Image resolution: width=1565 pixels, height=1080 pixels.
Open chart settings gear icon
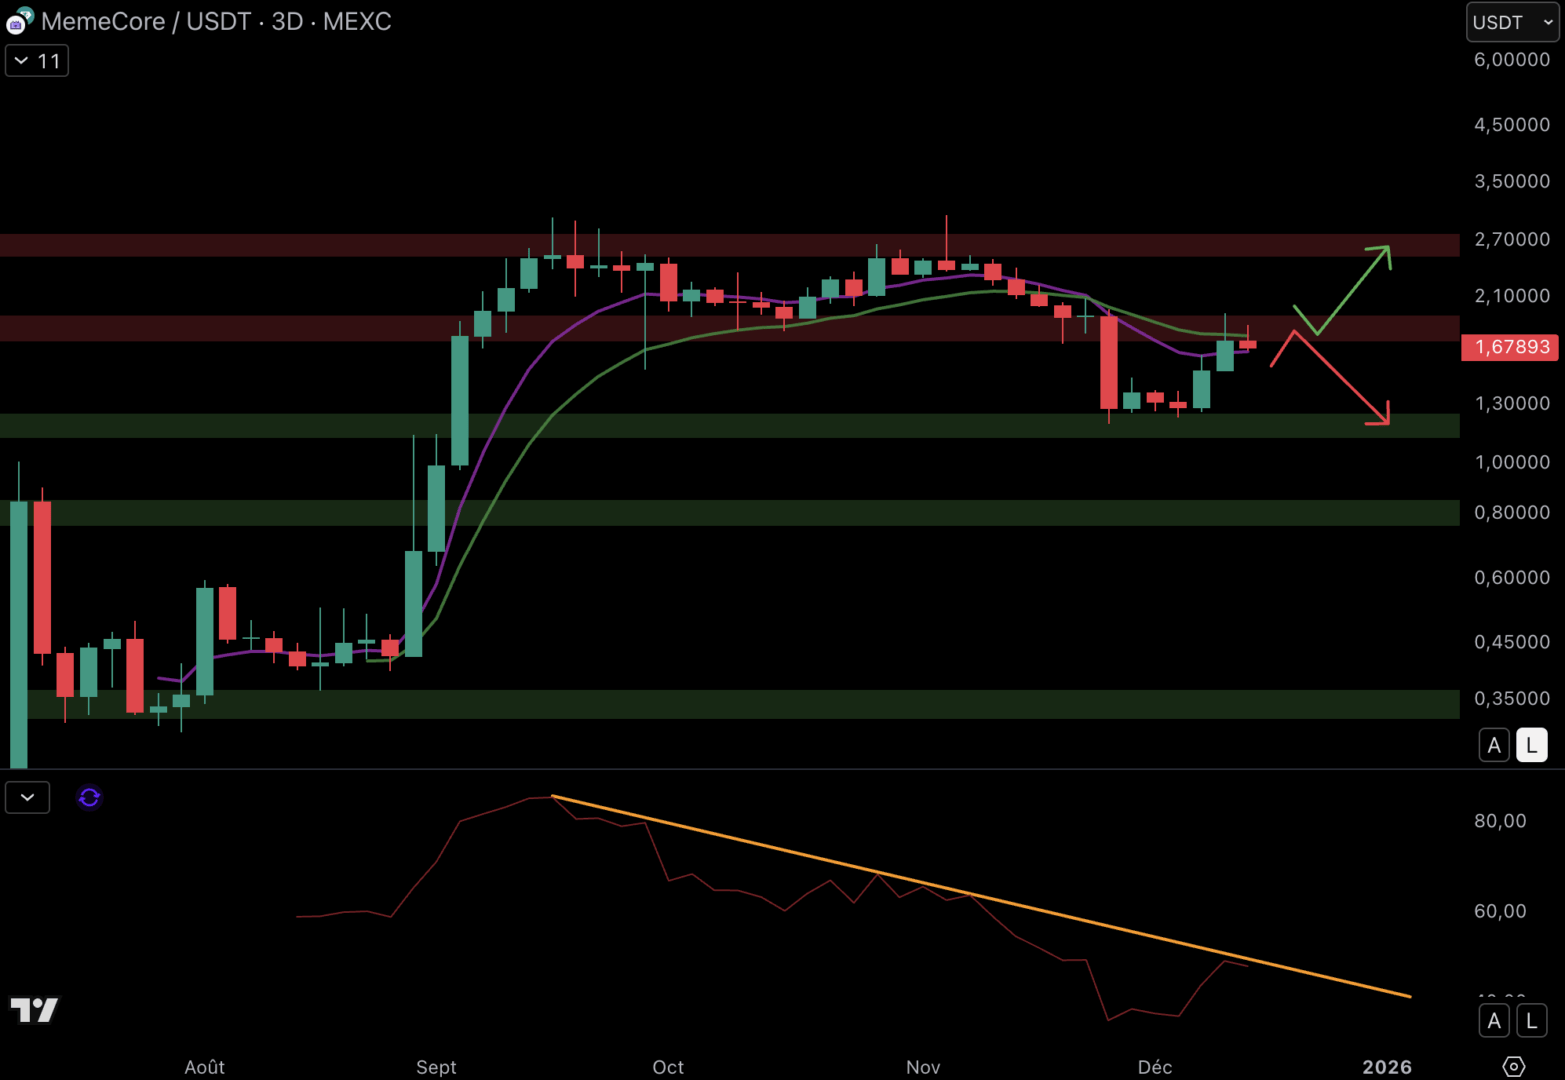pos(1513,1066)
